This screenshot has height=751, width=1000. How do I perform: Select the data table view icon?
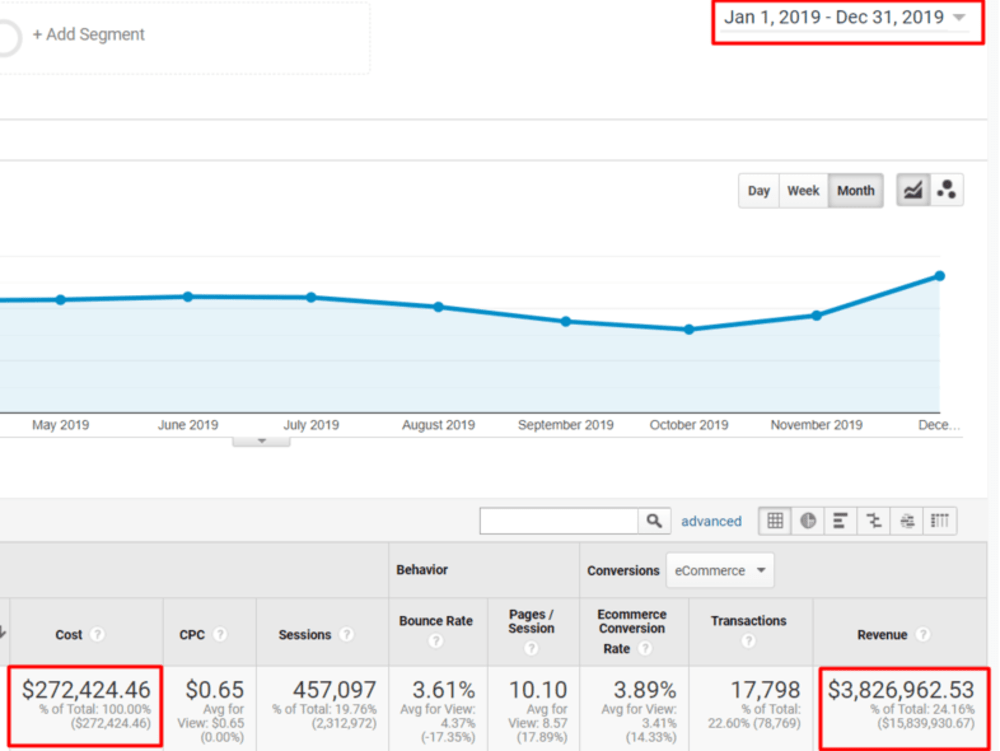[775, 521]
